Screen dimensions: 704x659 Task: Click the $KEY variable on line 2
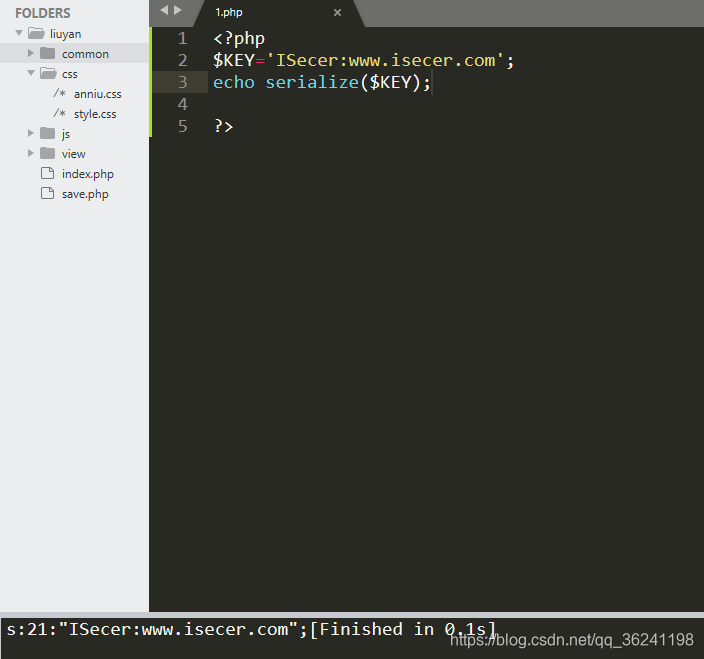click(x=233, y=60)
